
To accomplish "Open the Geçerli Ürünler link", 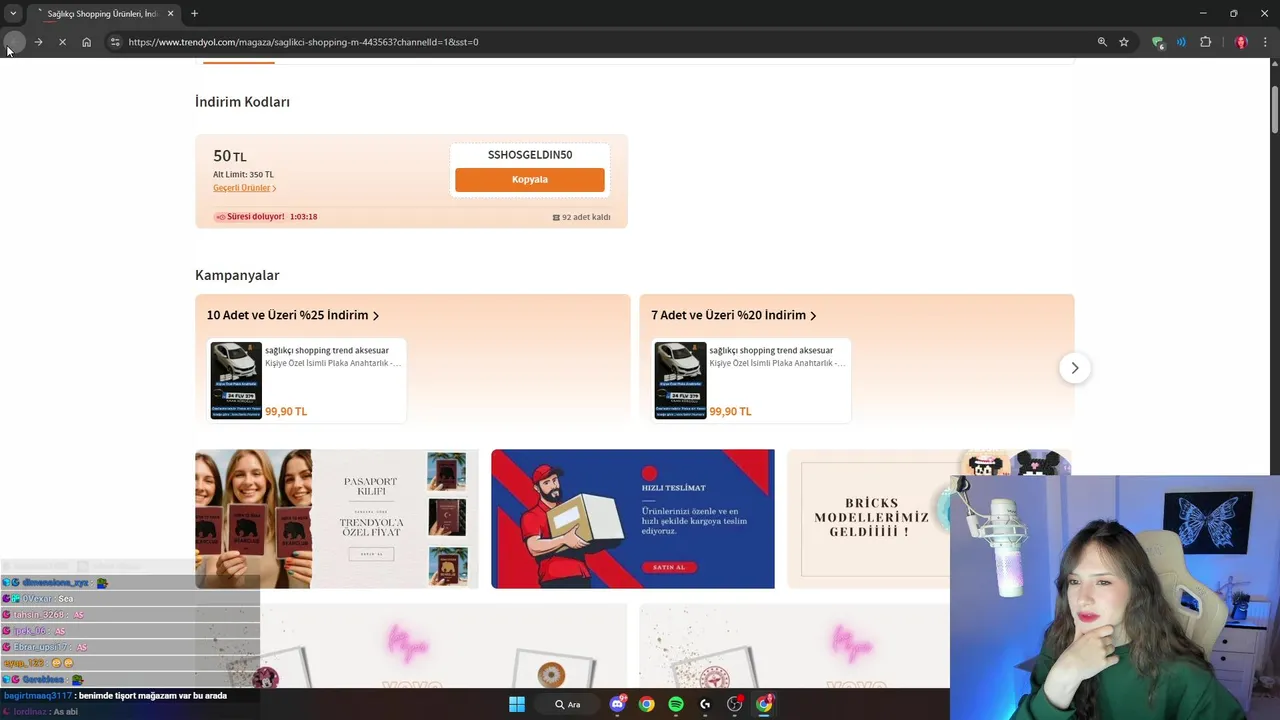I will (245, 188).
